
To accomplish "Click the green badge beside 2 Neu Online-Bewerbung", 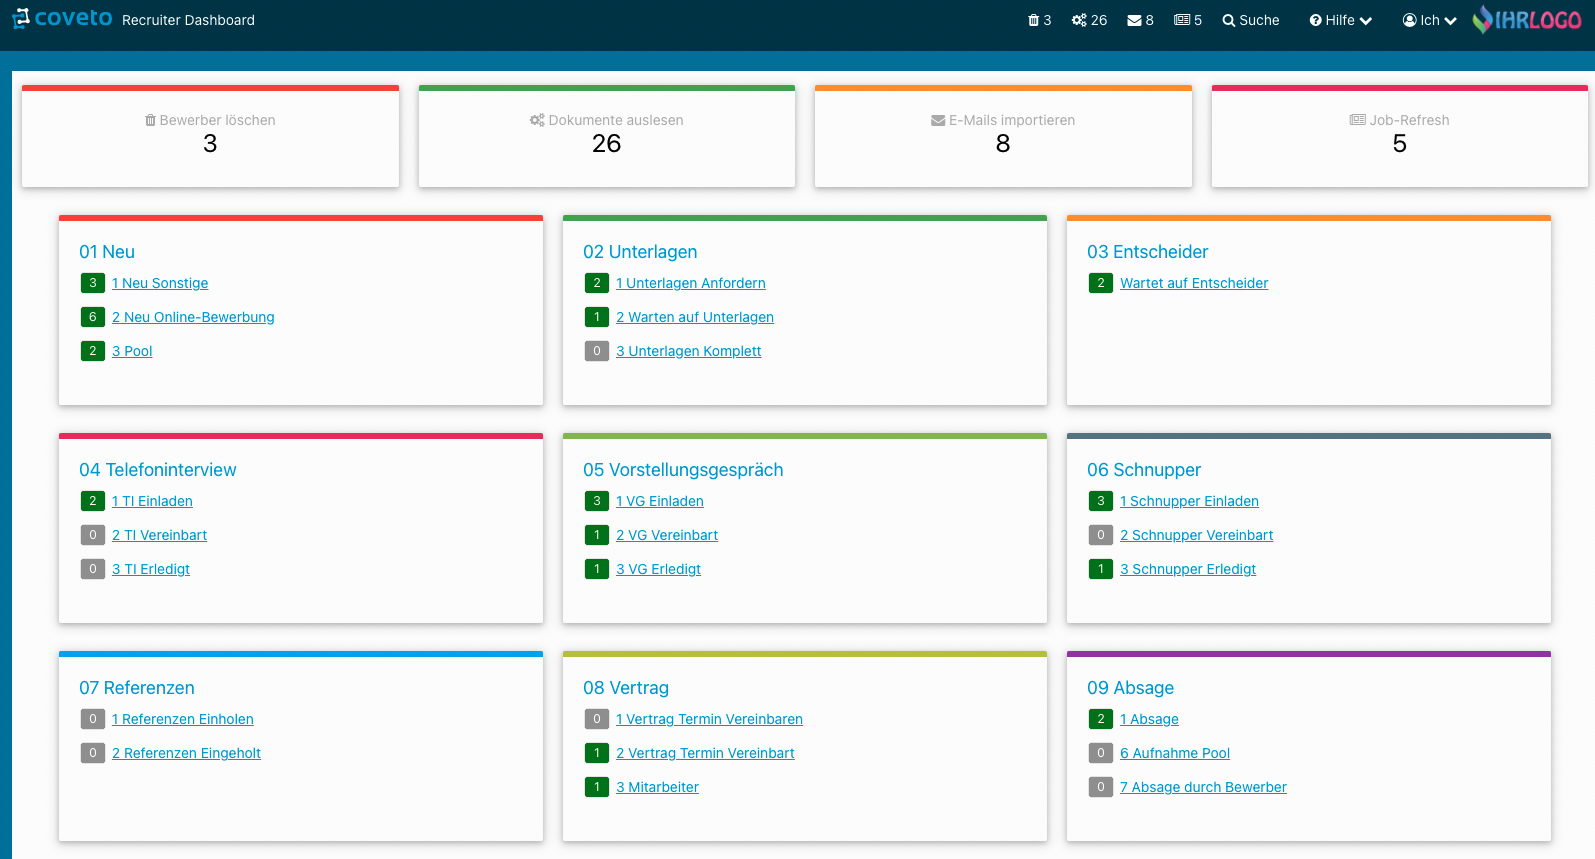I will [x=93, y=317].
